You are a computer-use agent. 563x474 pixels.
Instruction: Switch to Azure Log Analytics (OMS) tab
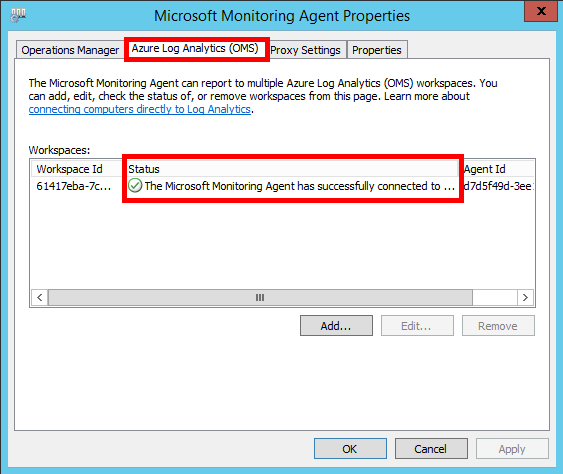coord(195,48)
